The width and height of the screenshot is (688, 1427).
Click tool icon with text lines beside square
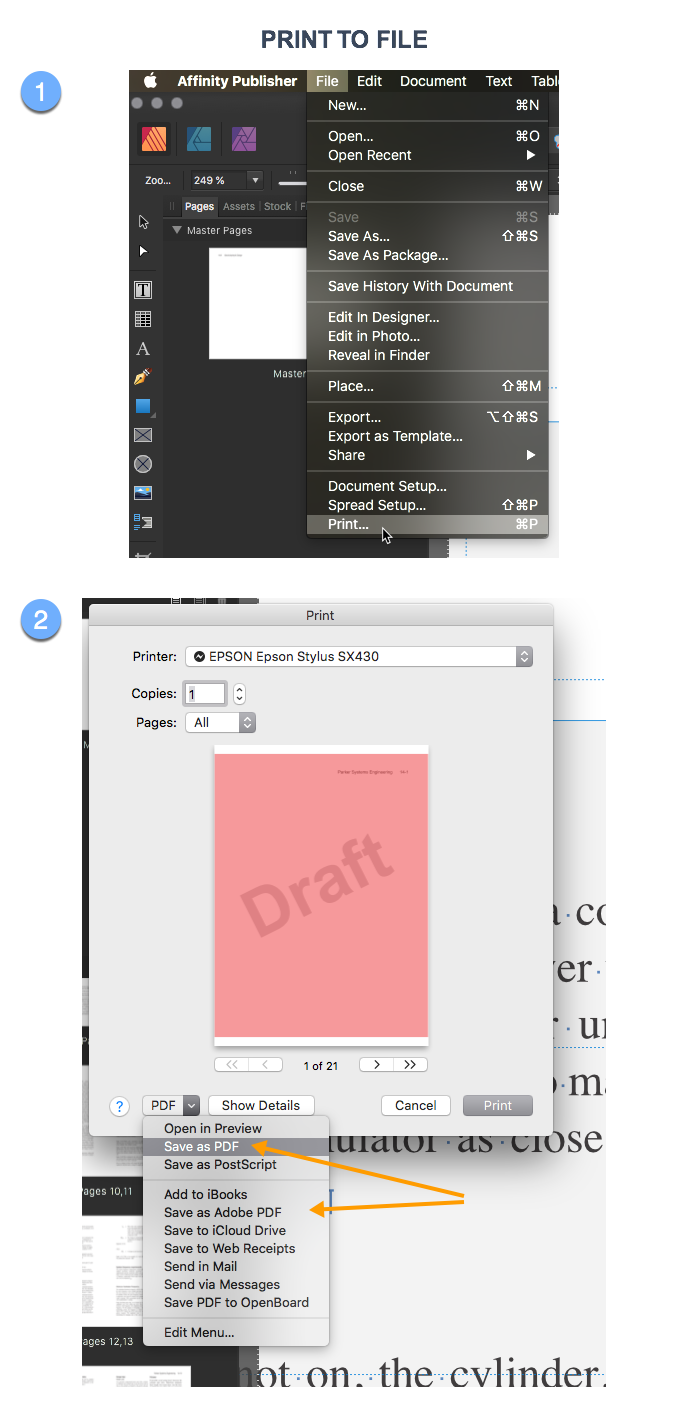[143, 522]
